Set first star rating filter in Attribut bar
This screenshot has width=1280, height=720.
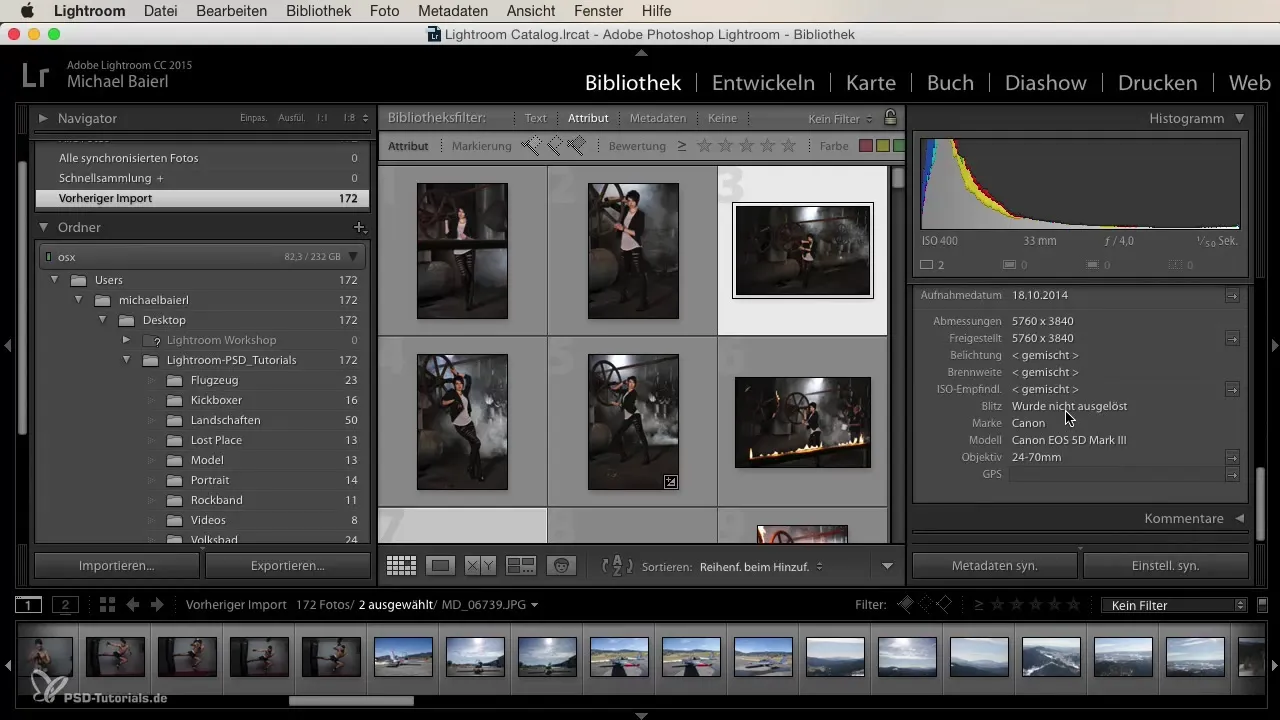point(704,146)
